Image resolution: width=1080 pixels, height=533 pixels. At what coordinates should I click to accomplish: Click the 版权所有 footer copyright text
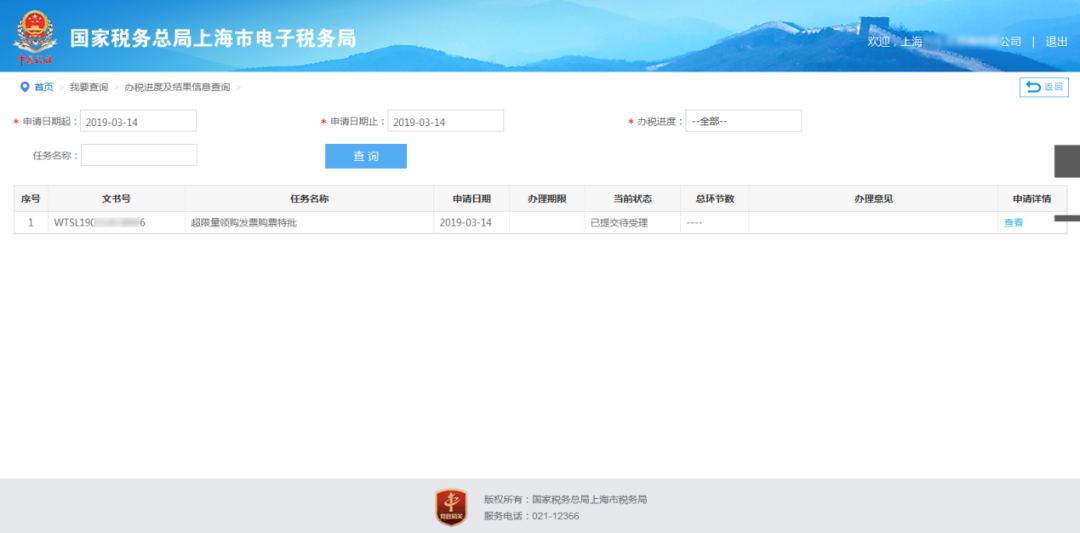pyautogui.click(x=565, y=499)
